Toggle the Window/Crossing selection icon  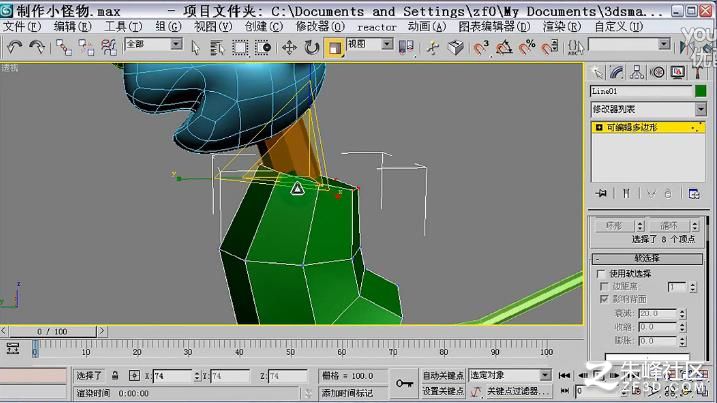click(263, 48)
